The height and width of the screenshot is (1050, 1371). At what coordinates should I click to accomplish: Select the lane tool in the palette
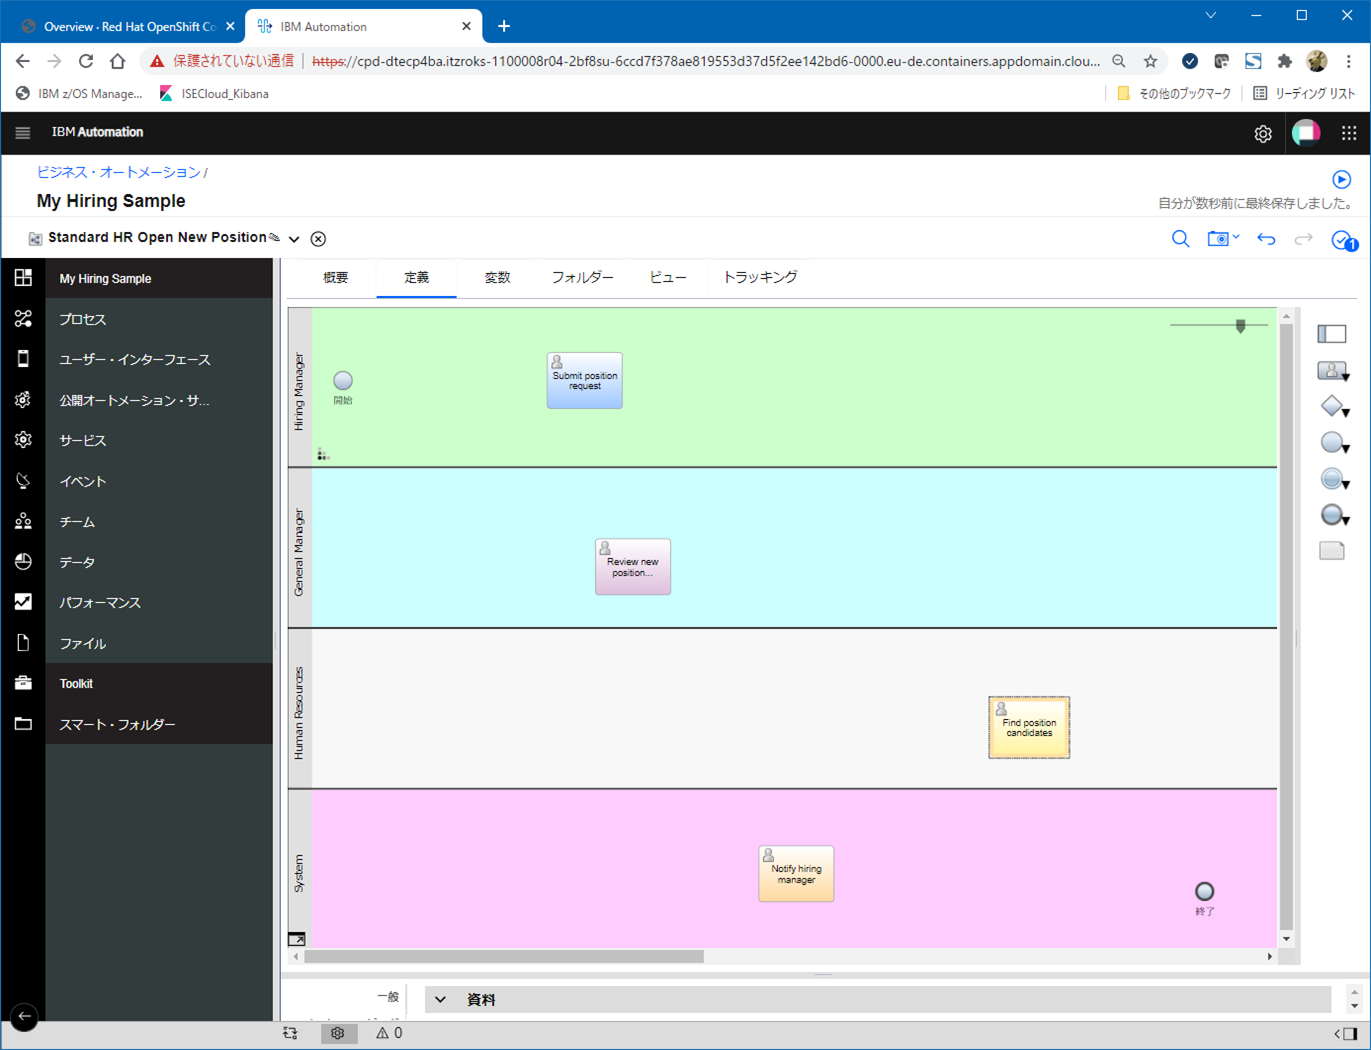[x=1331, y=334]
